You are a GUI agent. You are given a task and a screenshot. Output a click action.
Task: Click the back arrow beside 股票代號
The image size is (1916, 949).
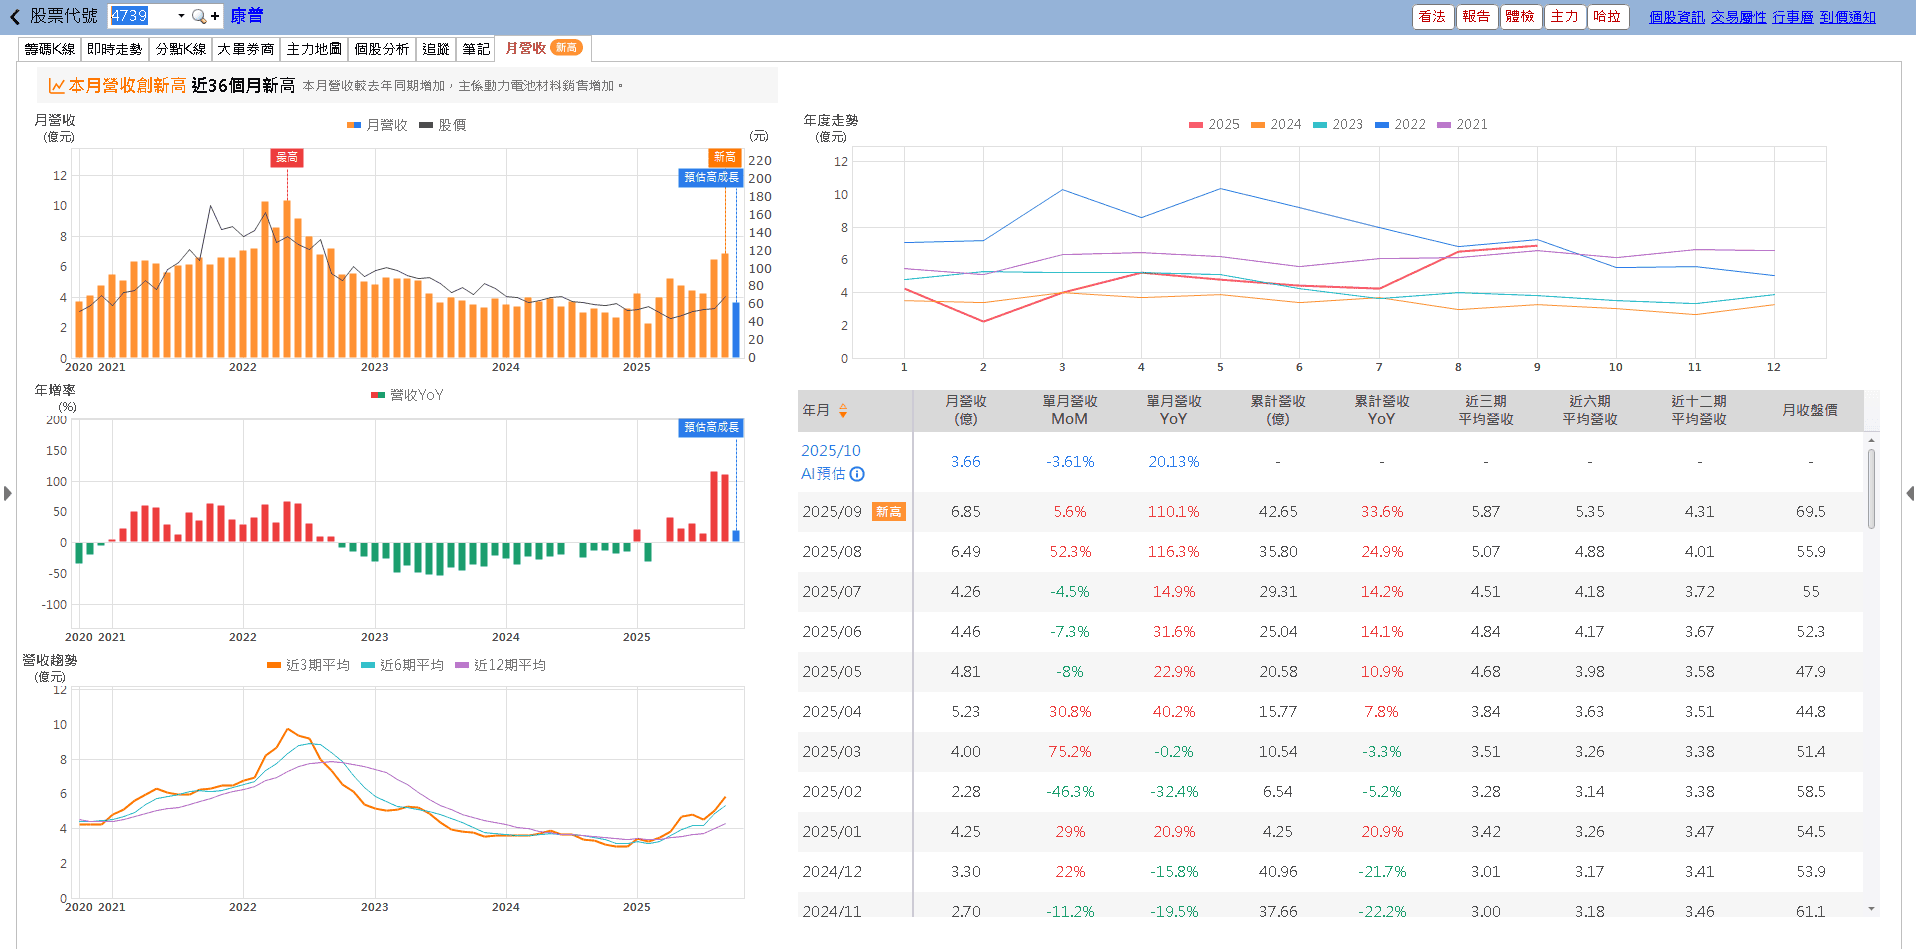point(15,17)
